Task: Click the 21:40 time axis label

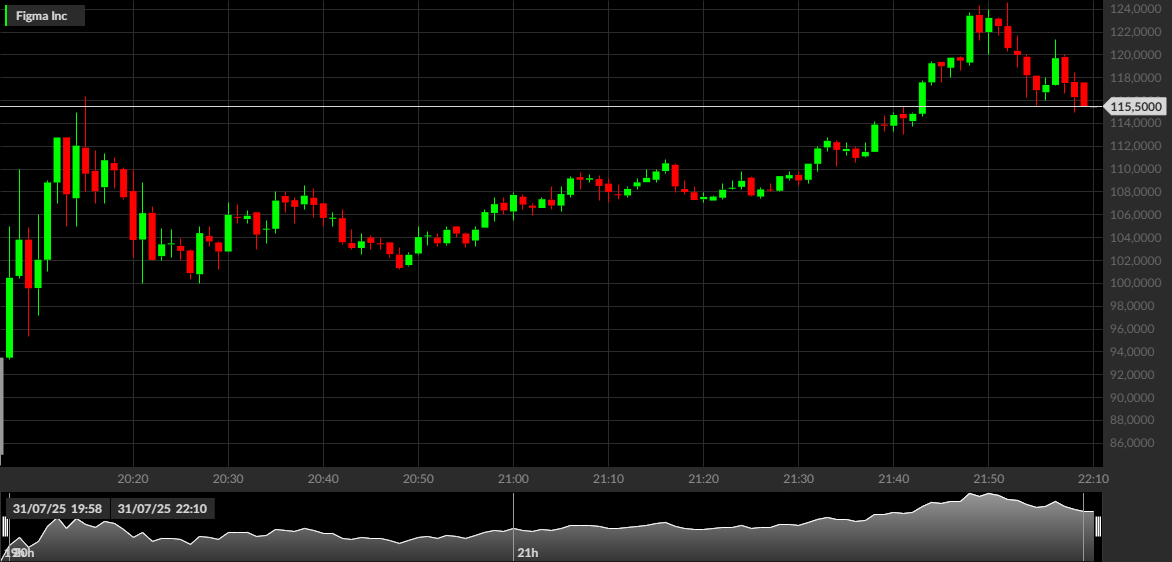Action: [x=893, y=478]
